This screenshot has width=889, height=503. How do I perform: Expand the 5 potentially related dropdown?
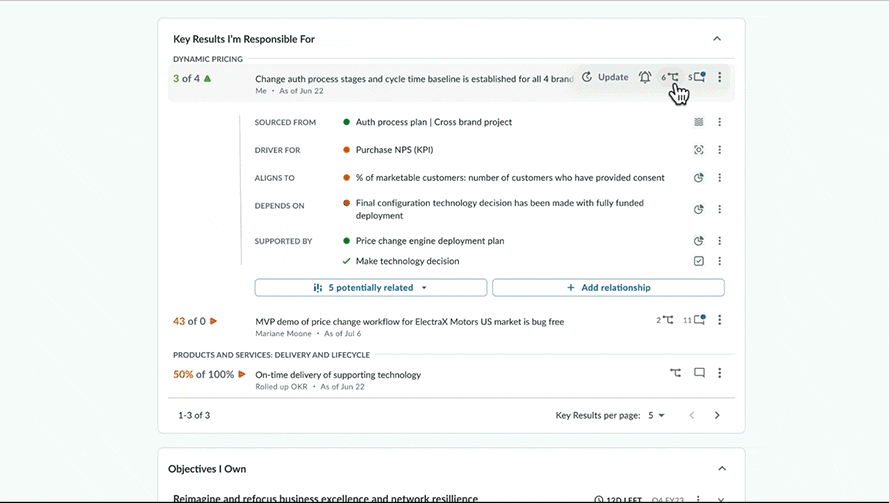[371, 288]
